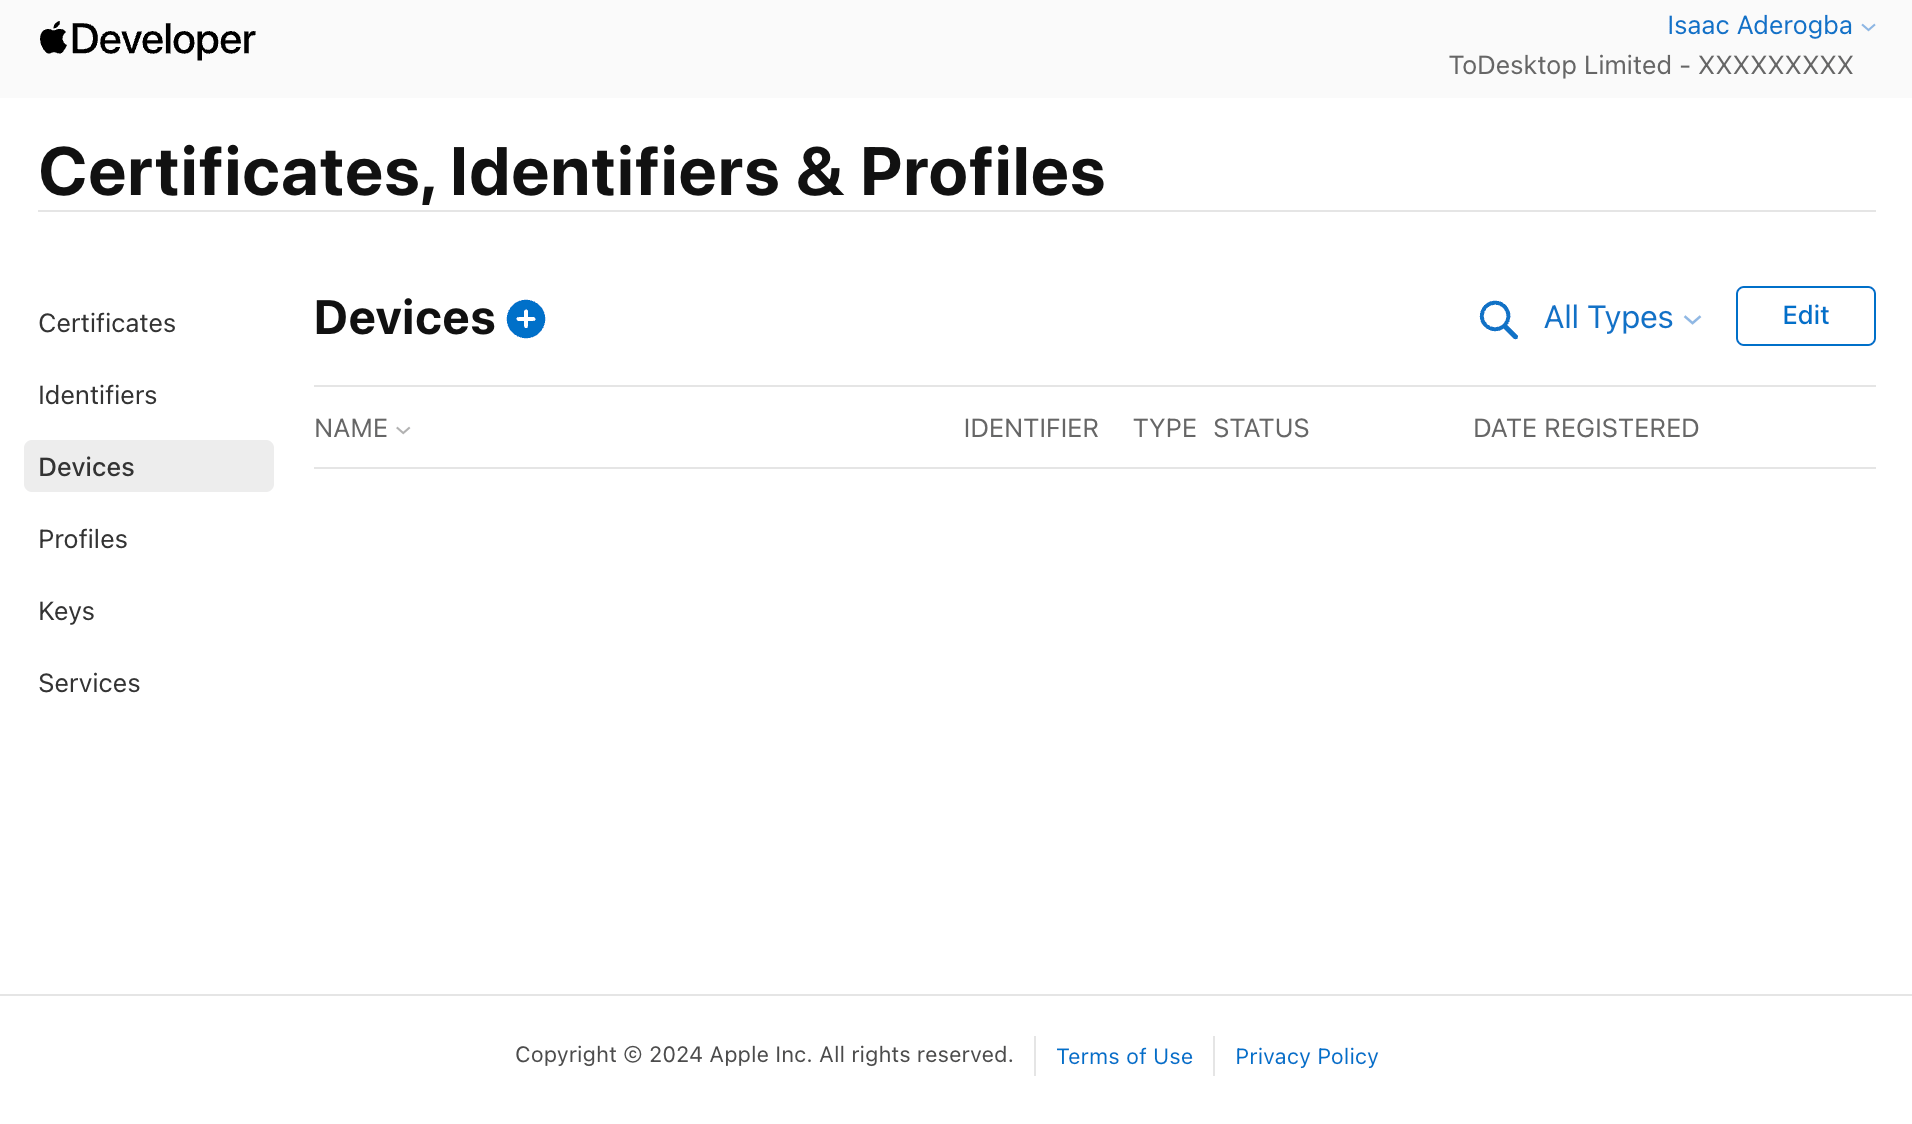Switch to the TYPE column header
The width and height of the screenshot is (1912, 1124).
[x=1164, y=428]
